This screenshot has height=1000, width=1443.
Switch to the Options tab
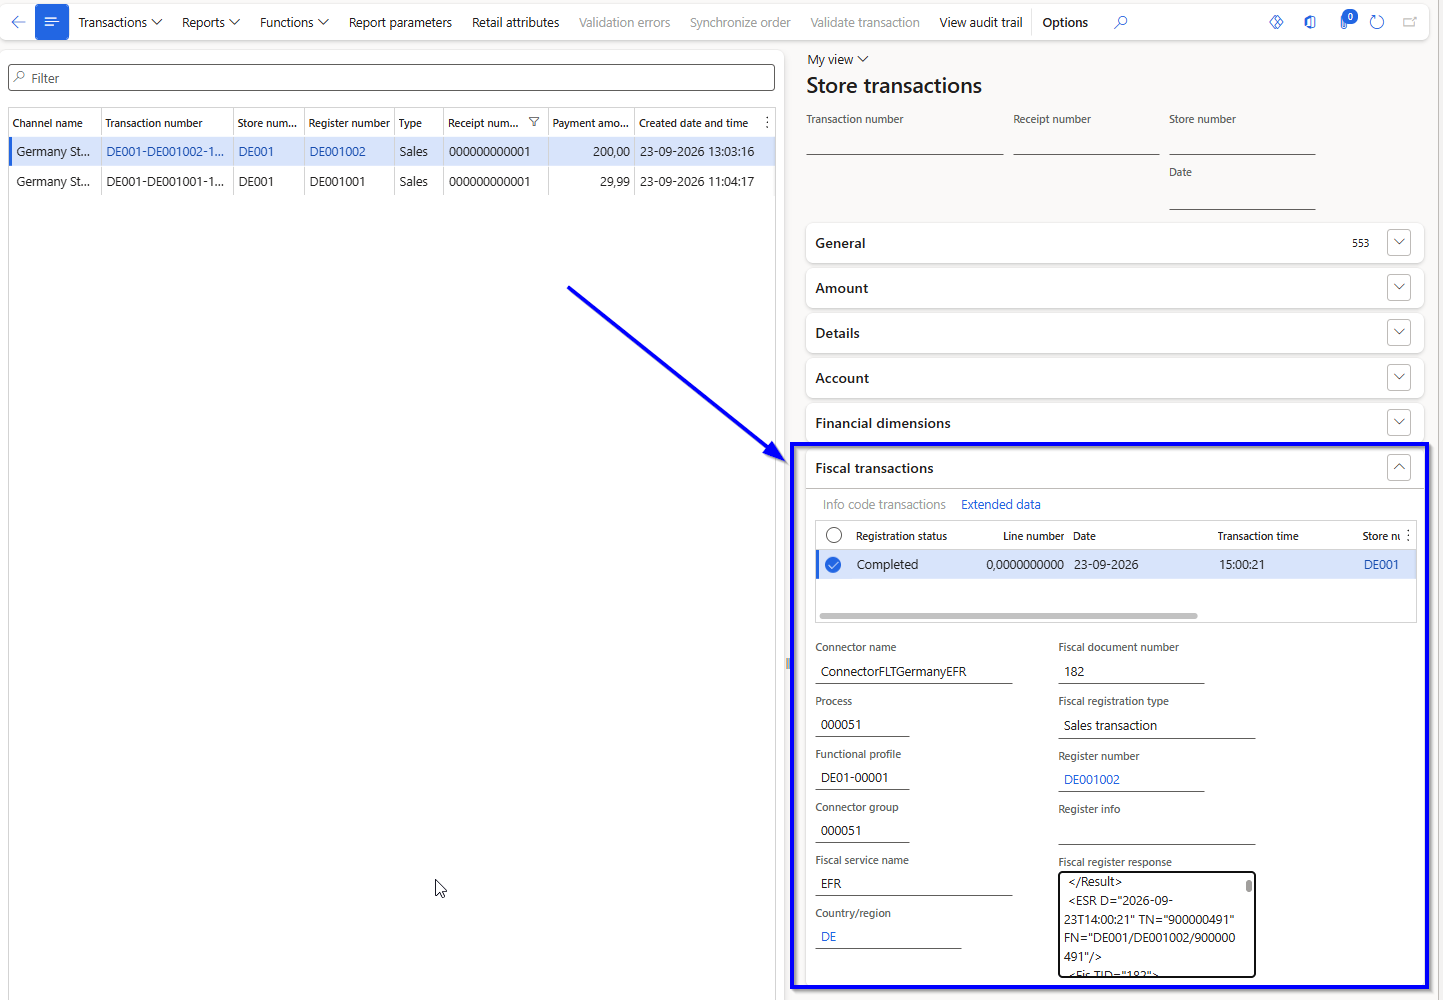tap(1065, 22)
